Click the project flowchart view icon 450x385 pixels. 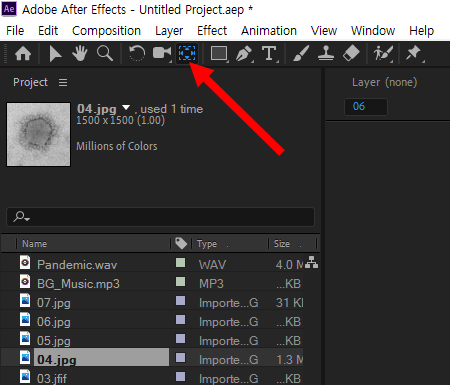(x=311, y=262)
